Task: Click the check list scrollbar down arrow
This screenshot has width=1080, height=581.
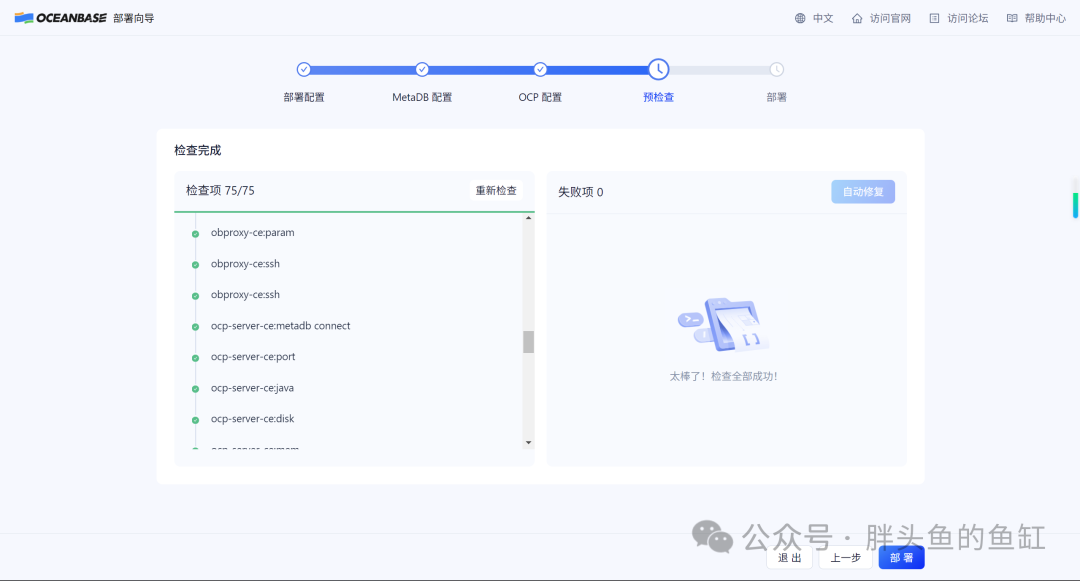Action: [x=528, y=443]
